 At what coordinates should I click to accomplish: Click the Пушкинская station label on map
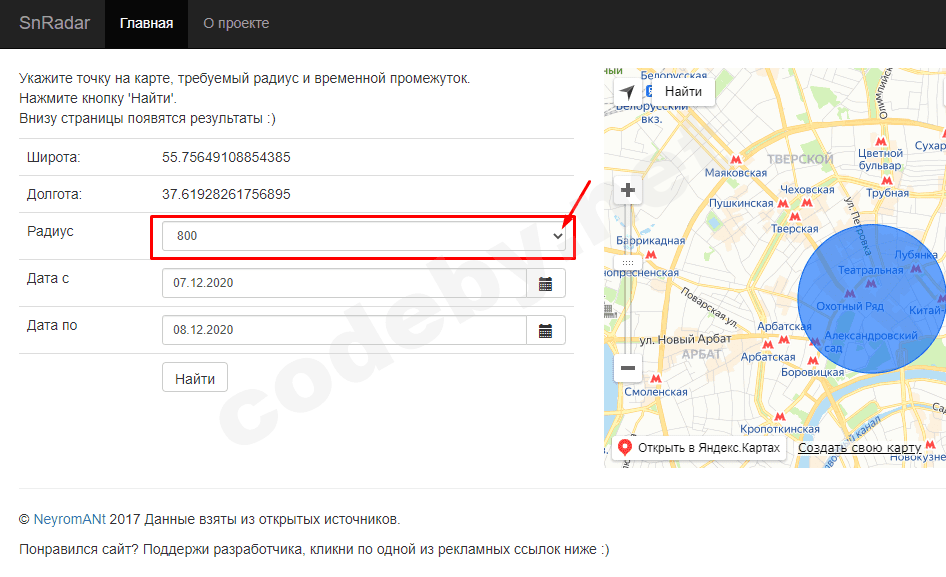[x=741, y=203]
